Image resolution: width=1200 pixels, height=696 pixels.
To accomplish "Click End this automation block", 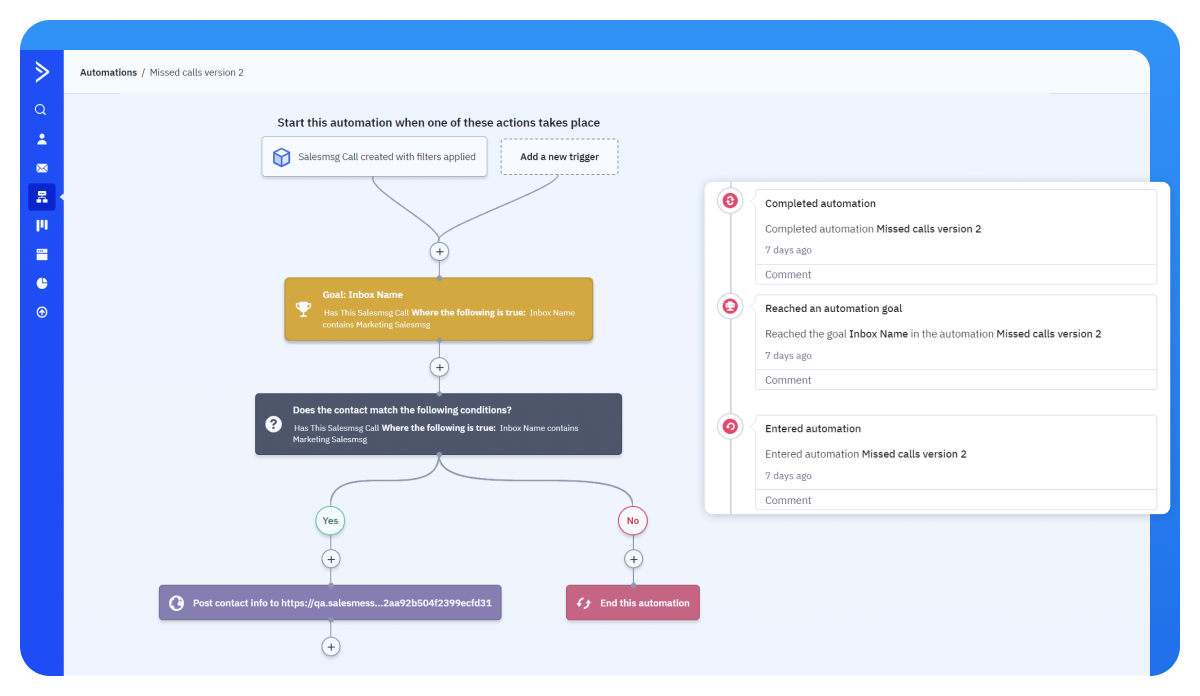I will (x=632, y=602).
